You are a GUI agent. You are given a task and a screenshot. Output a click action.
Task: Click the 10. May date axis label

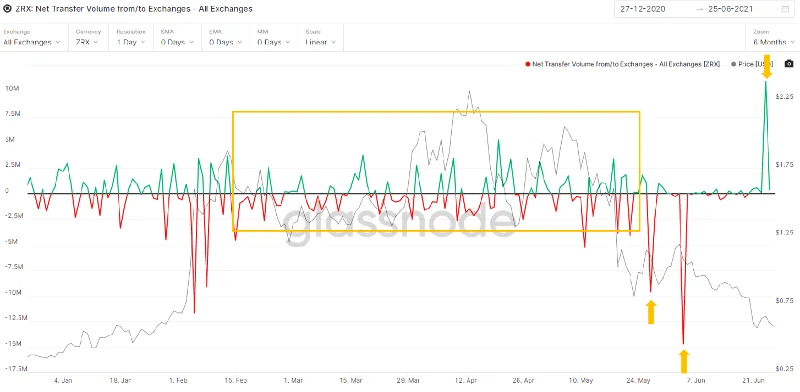581,380
